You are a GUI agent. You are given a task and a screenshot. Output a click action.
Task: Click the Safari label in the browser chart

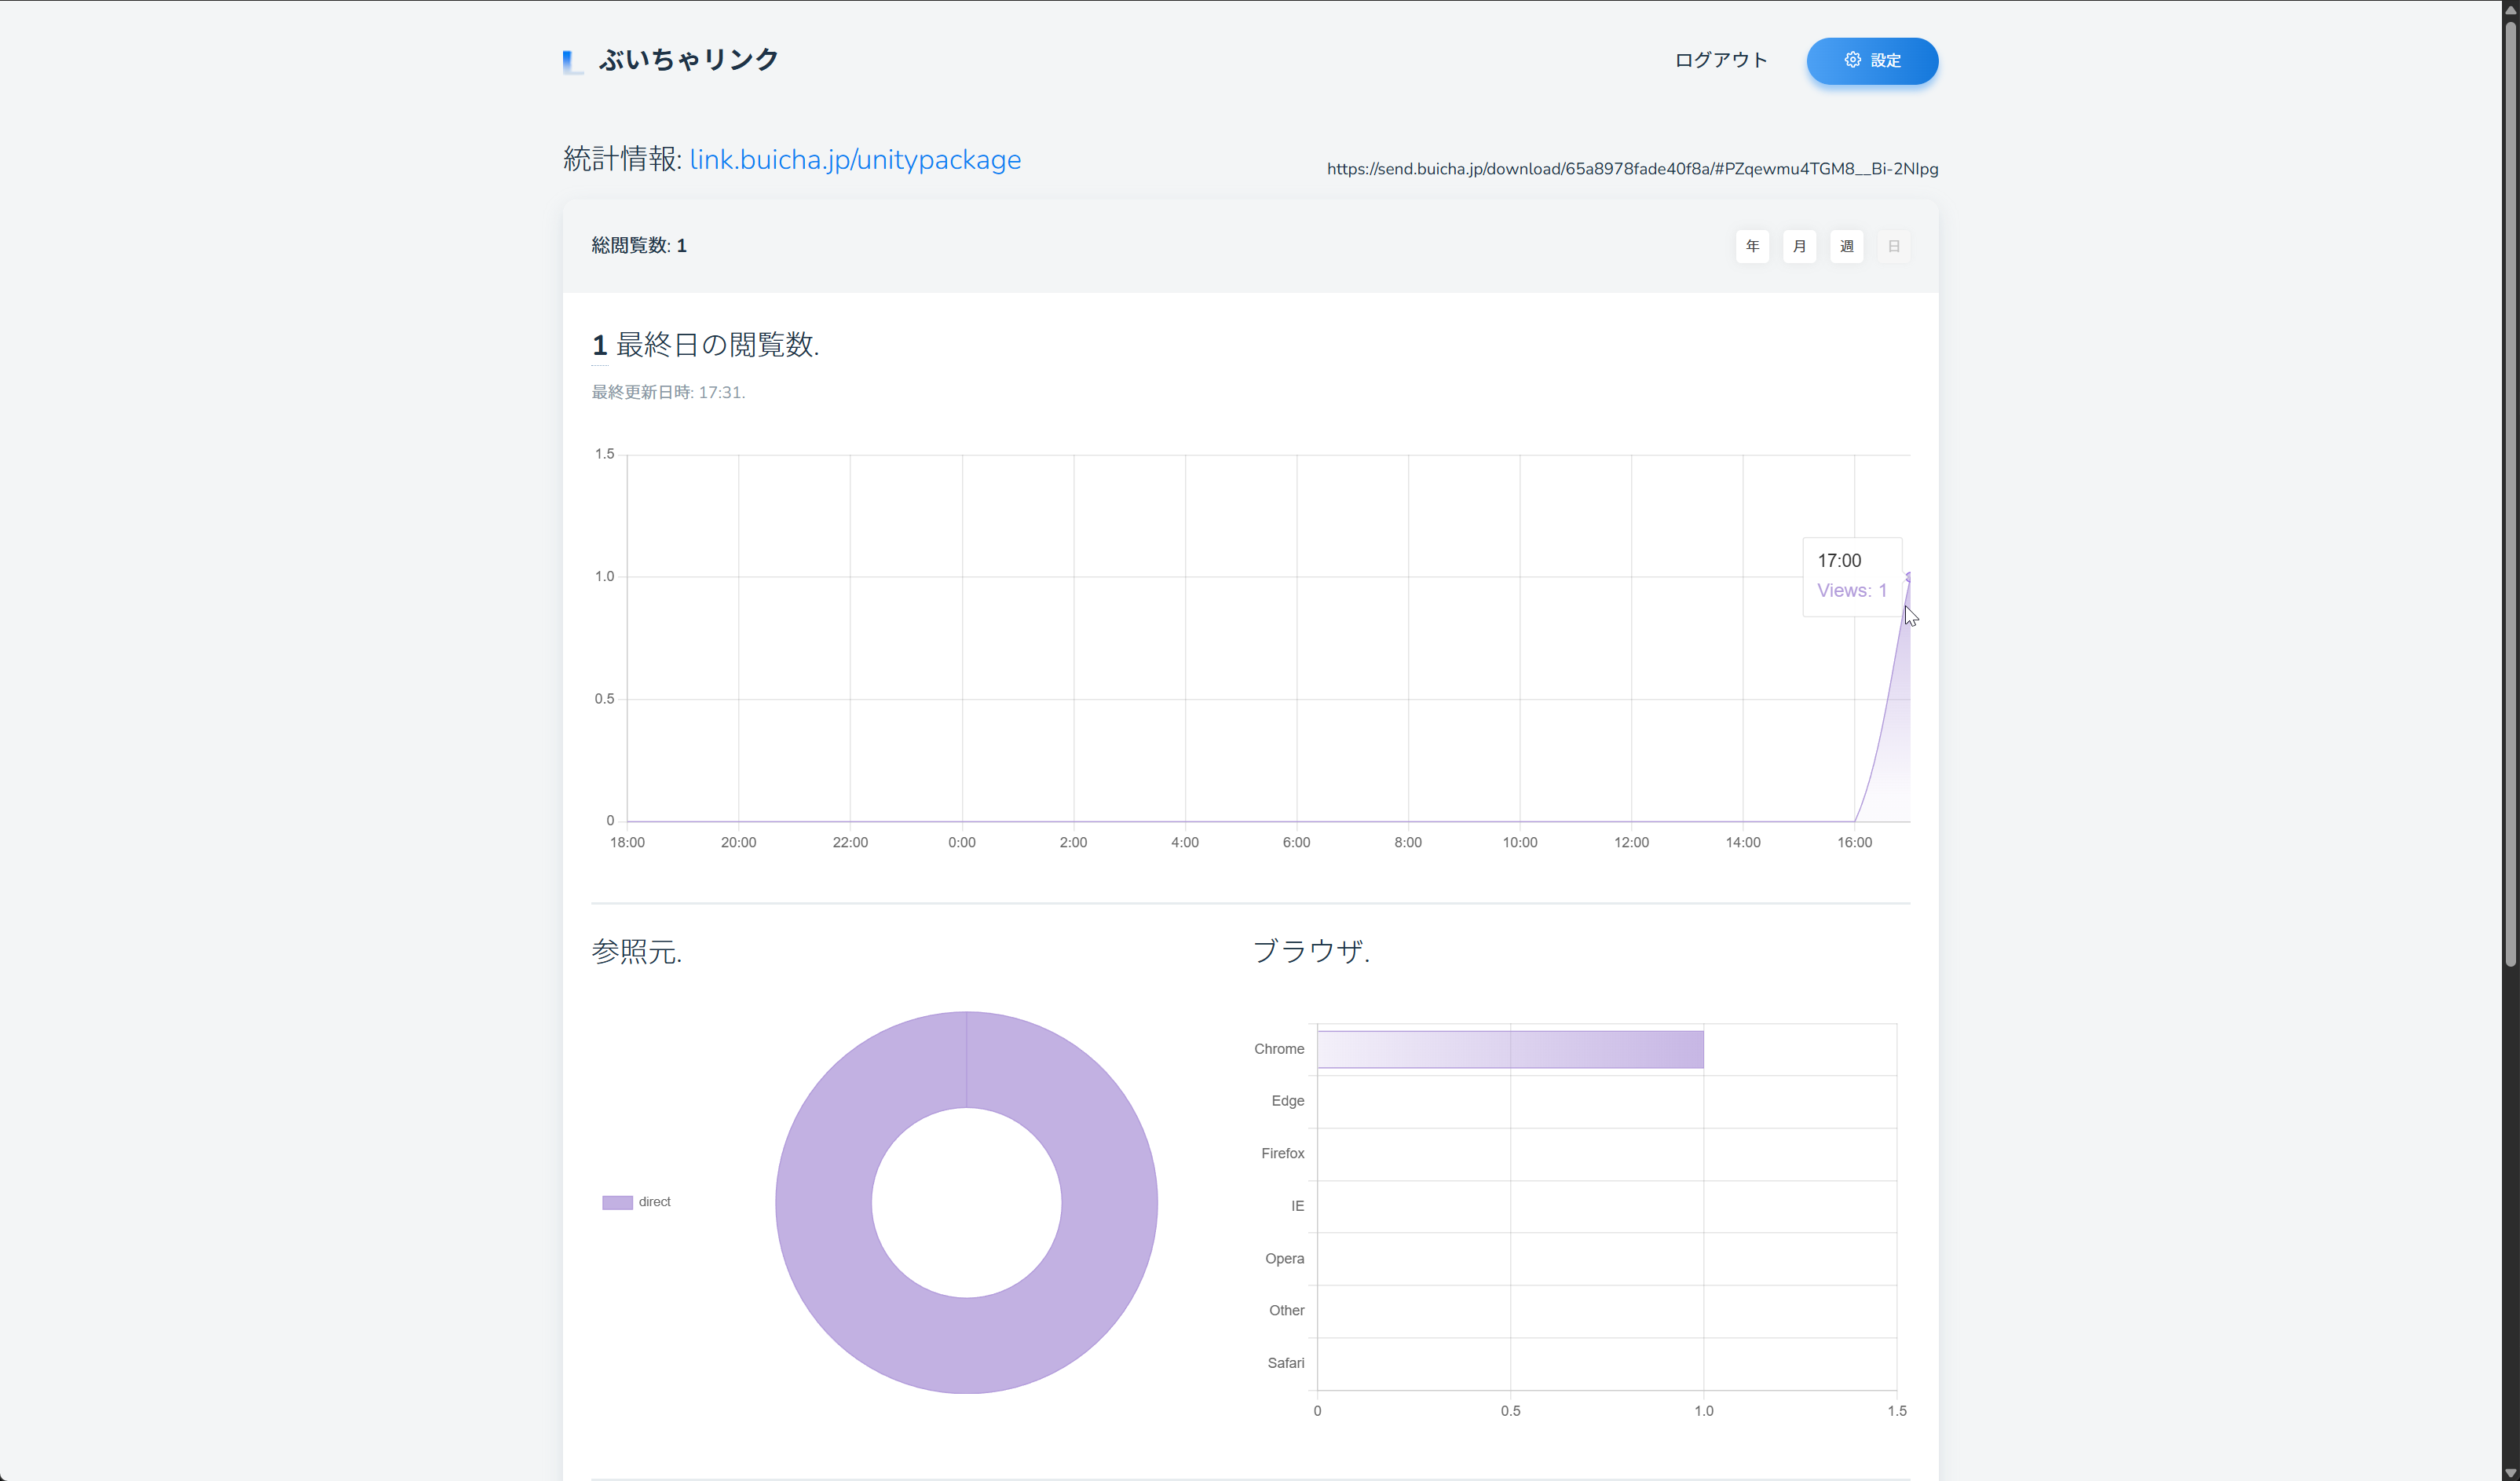1286,1363
